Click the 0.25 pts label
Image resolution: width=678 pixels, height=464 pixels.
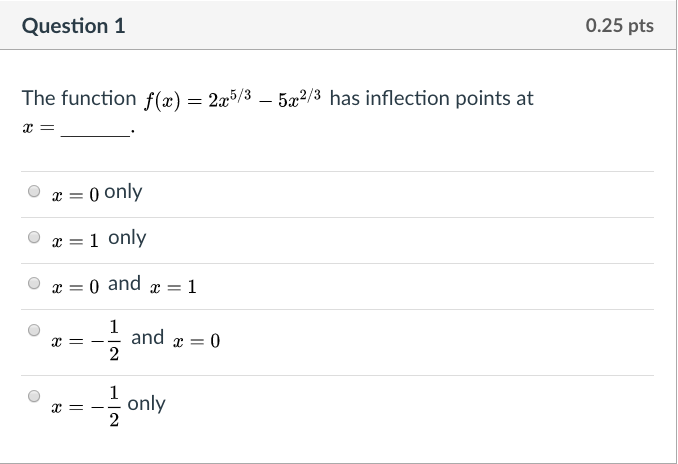(620, 26)
